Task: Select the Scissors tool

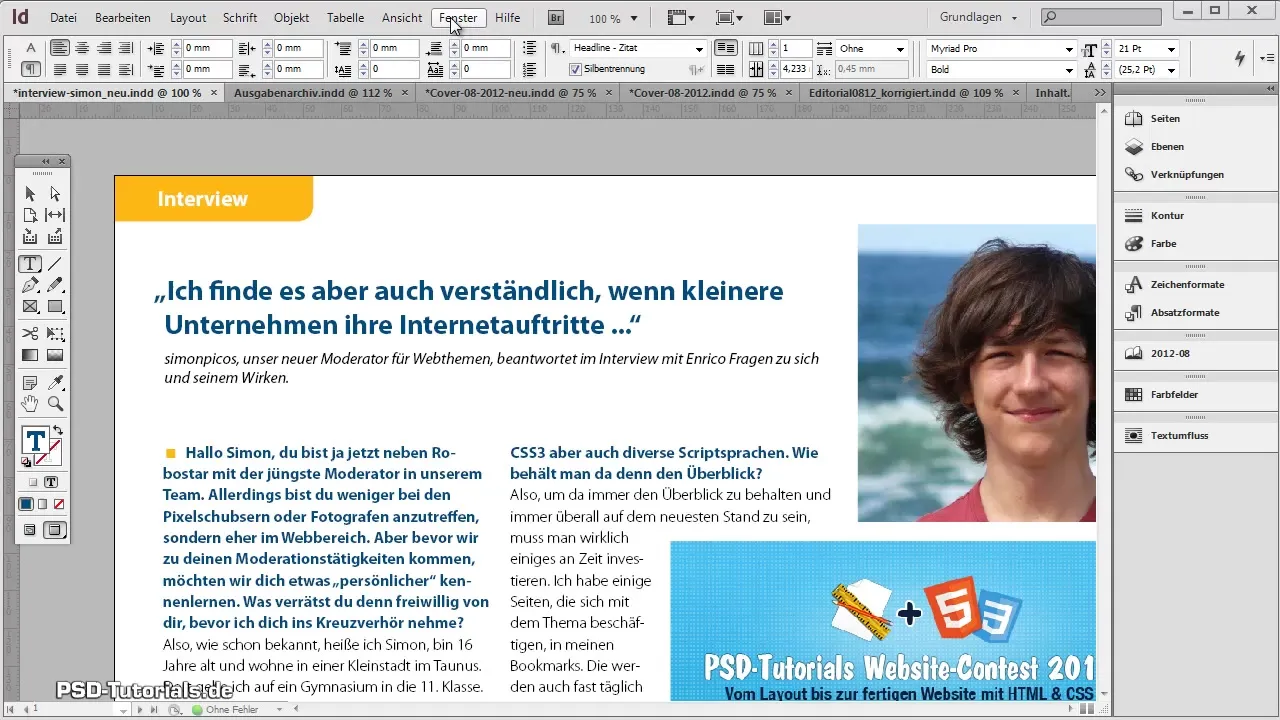Action: tap(30, 334)
